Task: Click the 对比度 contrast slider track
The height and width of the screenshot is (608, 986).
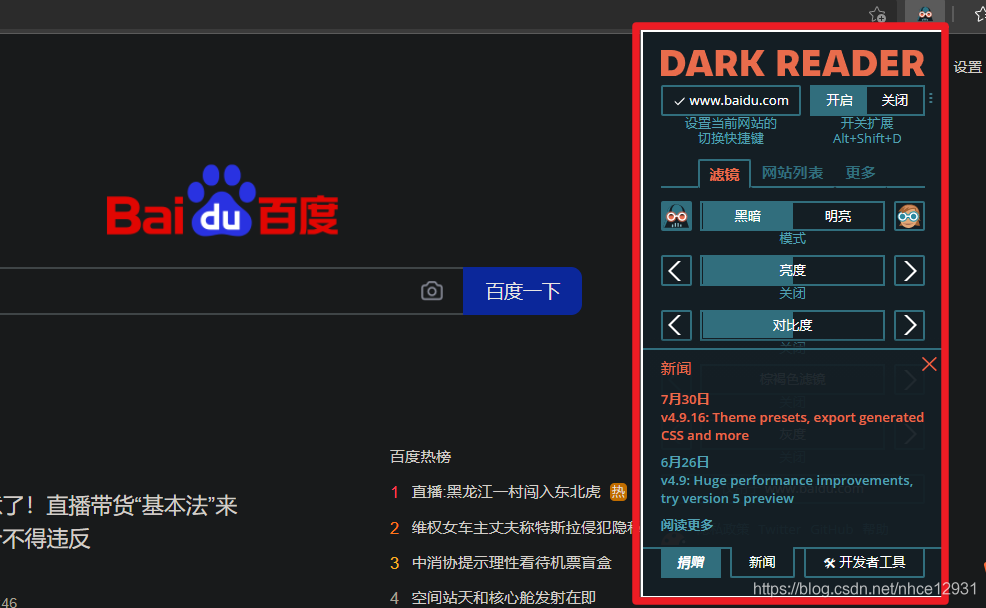Action: click(792, 326)
